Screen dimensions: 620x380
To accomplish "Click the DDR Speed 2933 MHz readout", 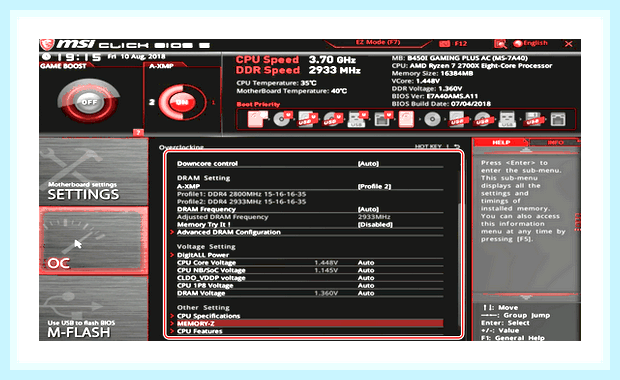I will pyautogui.click(x=298, y=70).
